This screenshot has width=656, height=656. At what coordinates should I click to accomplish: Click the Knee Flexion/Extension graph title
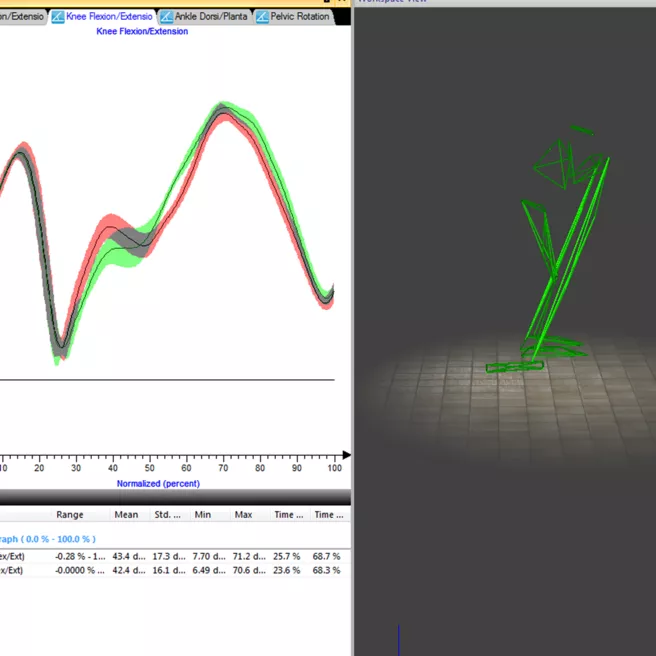[142, 31]
